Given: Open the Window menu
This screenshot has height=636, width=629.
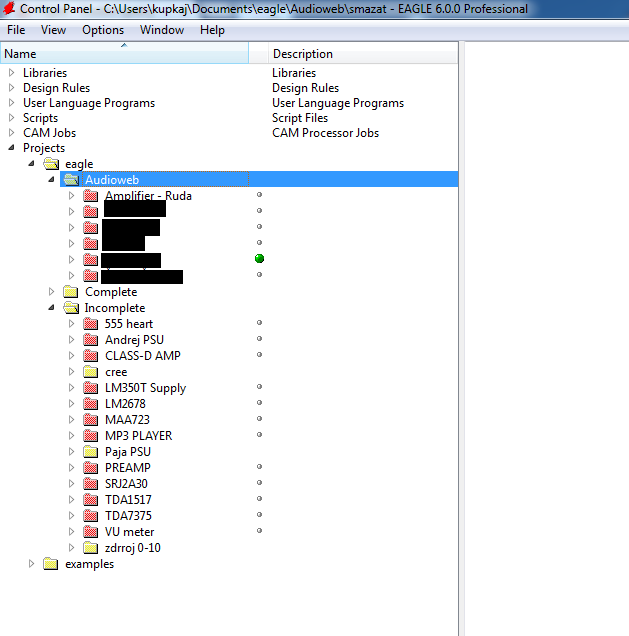Looking at the screenshot, I should (x=162, y=30).
